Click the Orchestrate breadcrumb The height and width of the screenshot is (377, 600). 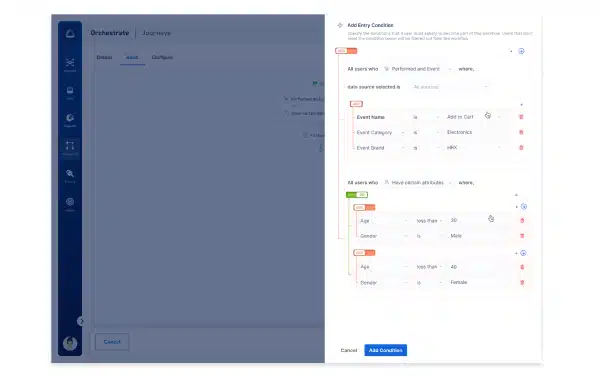[x=109, y=33]
